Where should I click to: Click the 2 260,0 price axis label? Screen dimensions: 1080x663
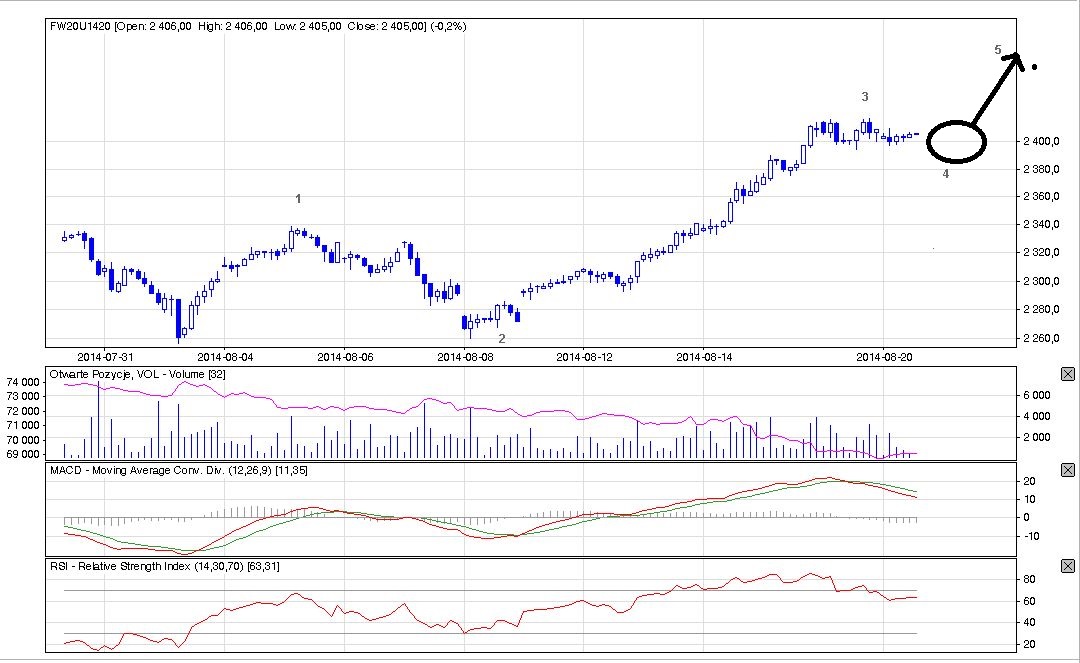click(1041, 338)
